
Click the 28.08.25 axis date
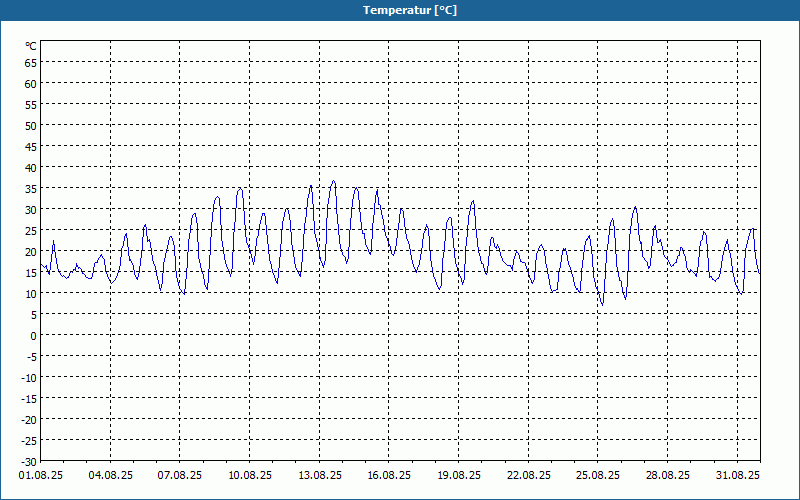667,475
